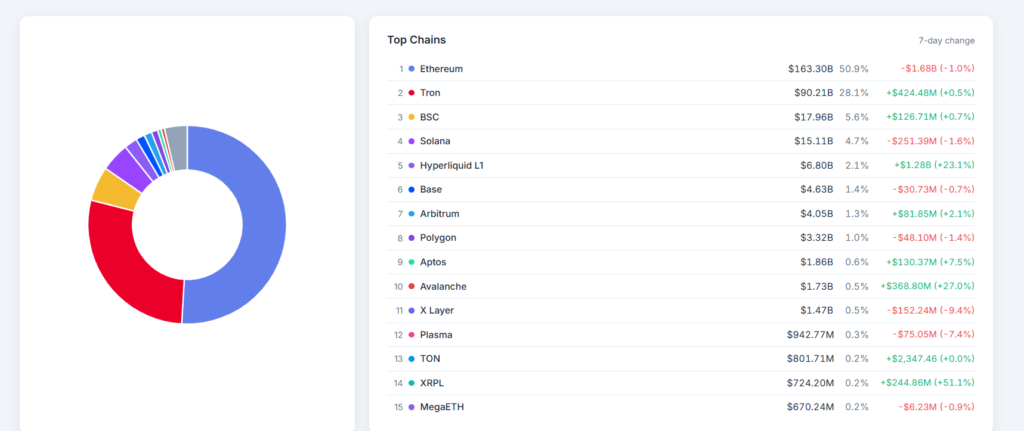Screen dimensions: 1024x431
Task: Click Avalanche's +$368.80M (+27.0%) change
Action: pyautogui.click(x=927, y=286)
